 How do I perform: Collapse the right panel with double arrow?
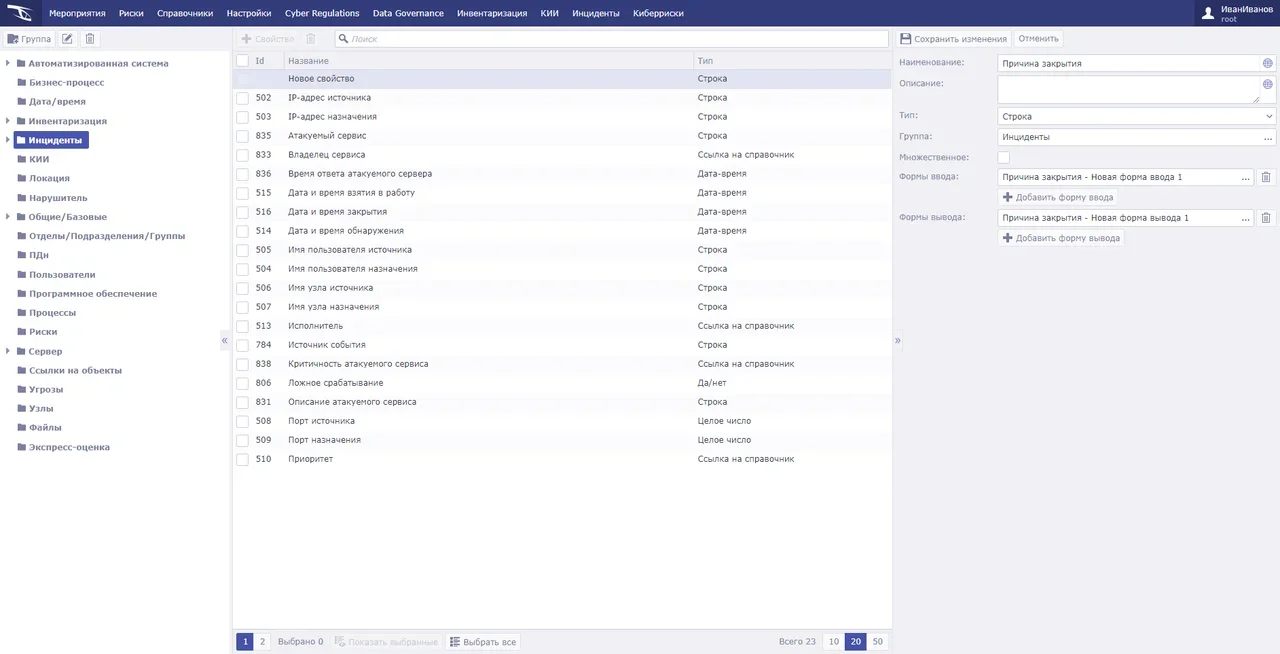point(897,341)
